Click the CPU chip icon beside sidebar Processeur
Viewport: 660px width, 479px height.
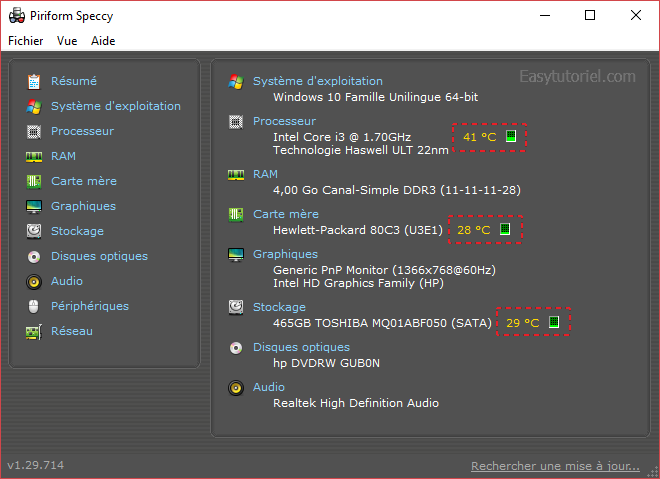[x=34, y=132]
